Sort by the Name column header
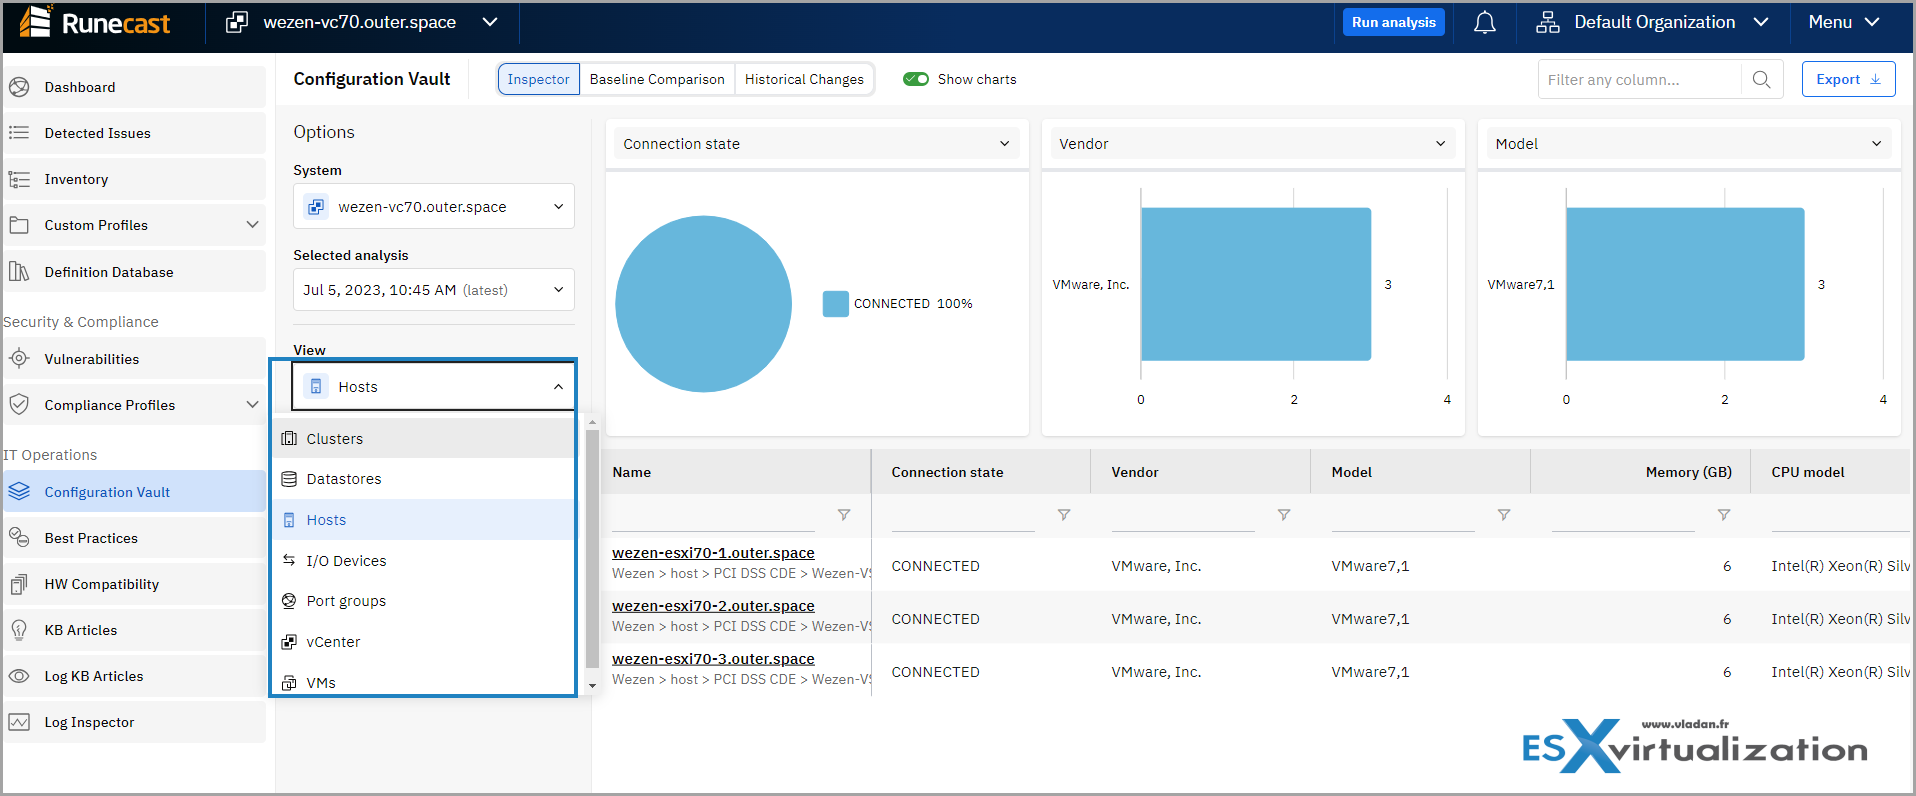This screenshot has height=796, width=1916. 631,472
